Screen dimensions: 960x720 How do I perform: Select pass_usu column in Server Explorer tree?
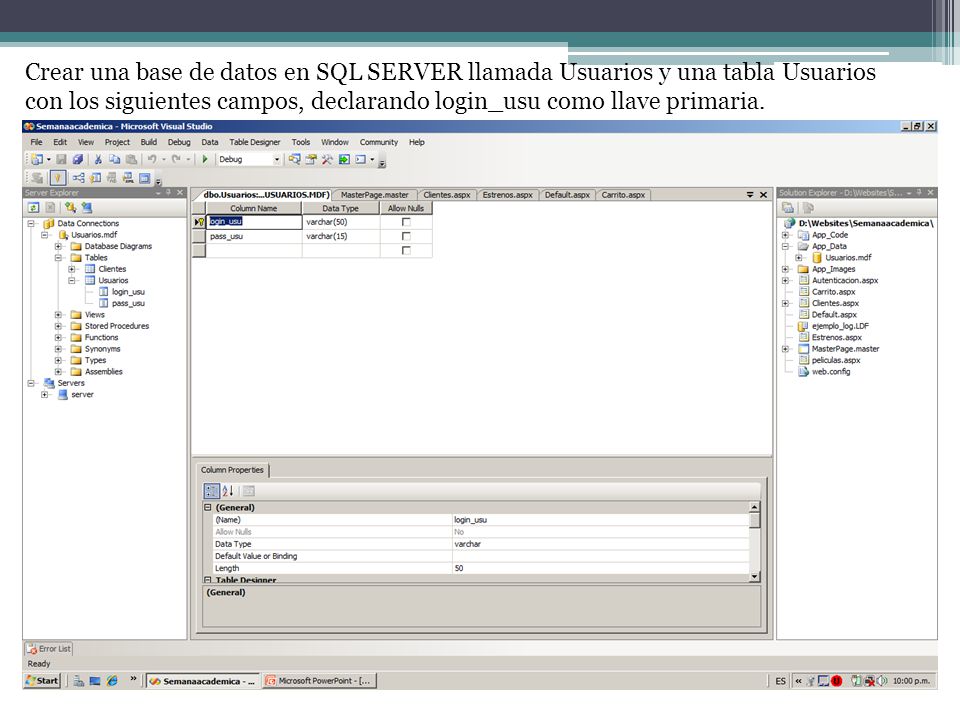[x=128, y=304]
